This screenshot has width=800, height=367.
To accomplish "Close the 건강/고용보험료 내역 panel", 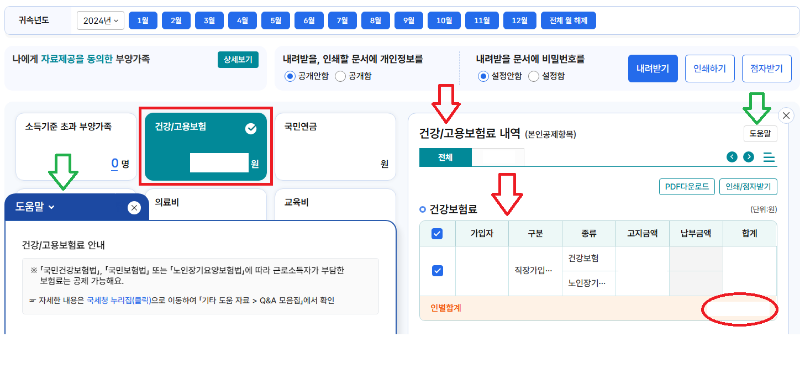I will pyautogui.click(x=786, y=115).
